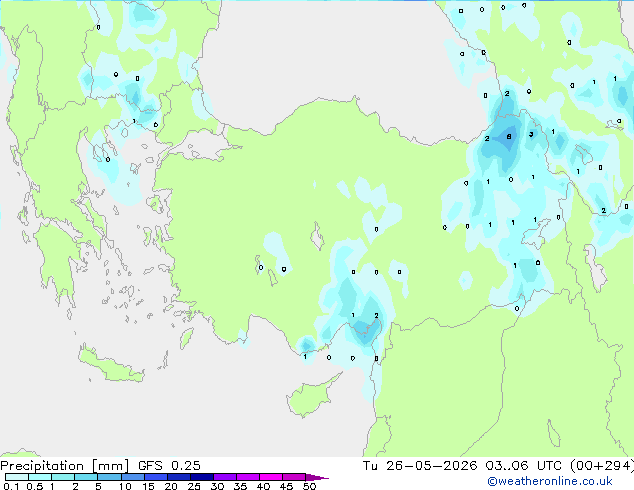Click the 1–2 mm legend swatch

[63, 477]
